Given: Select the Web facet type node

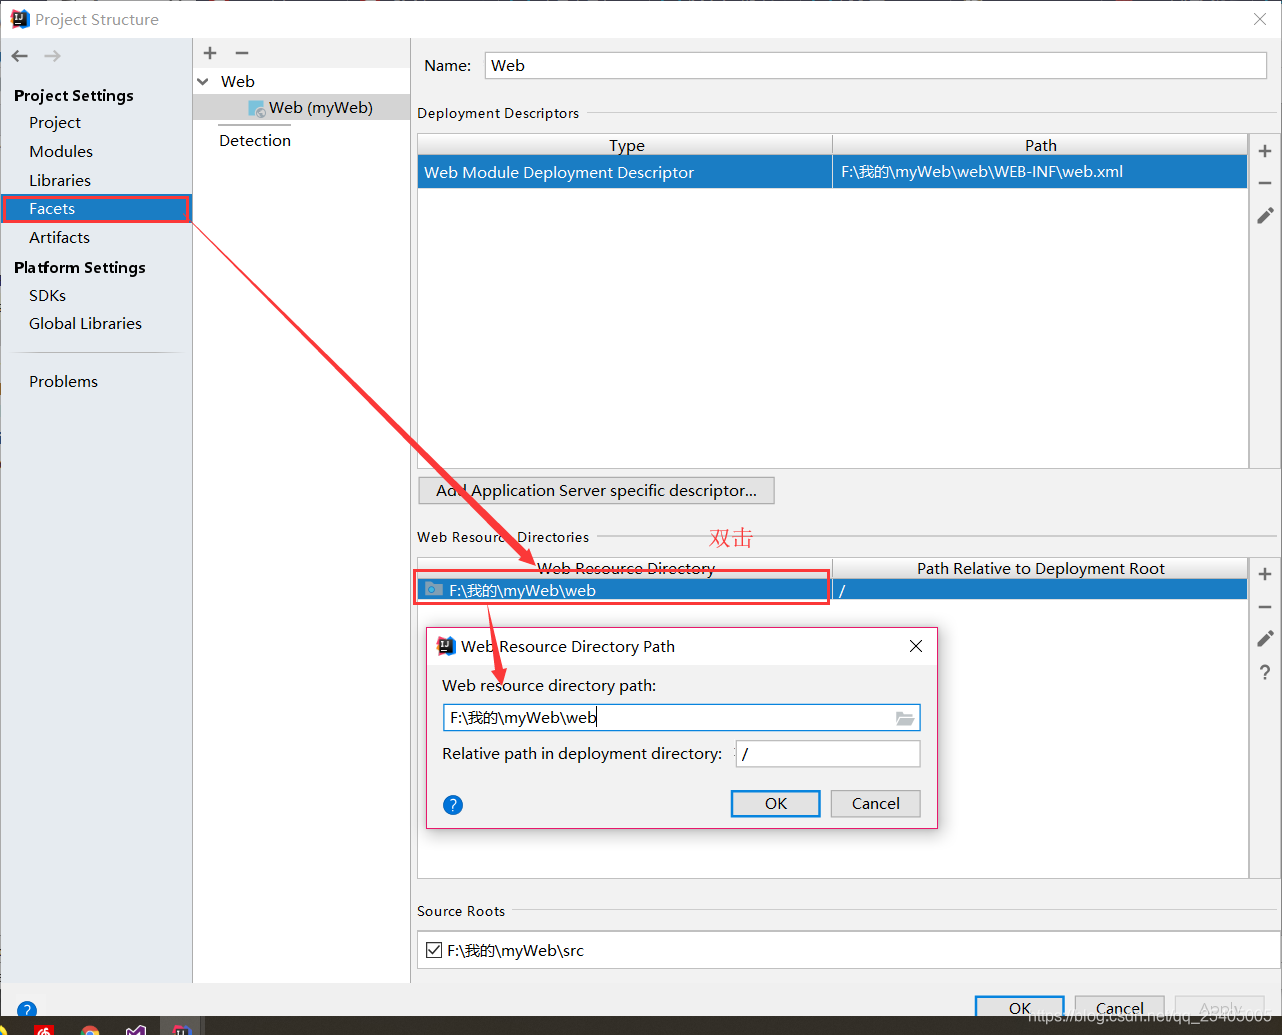Looking at the screenshot, I should click(238, 82).
